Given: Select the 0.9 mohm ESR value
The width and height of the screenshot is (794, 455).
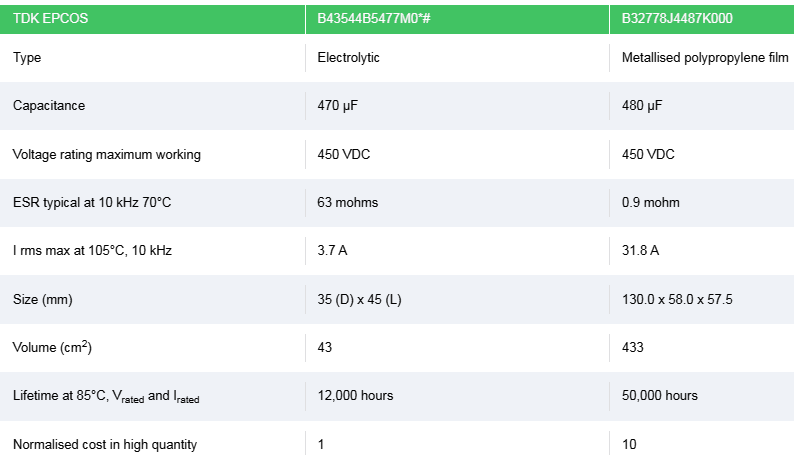Looking at the screenshot, I should [650, 202].
